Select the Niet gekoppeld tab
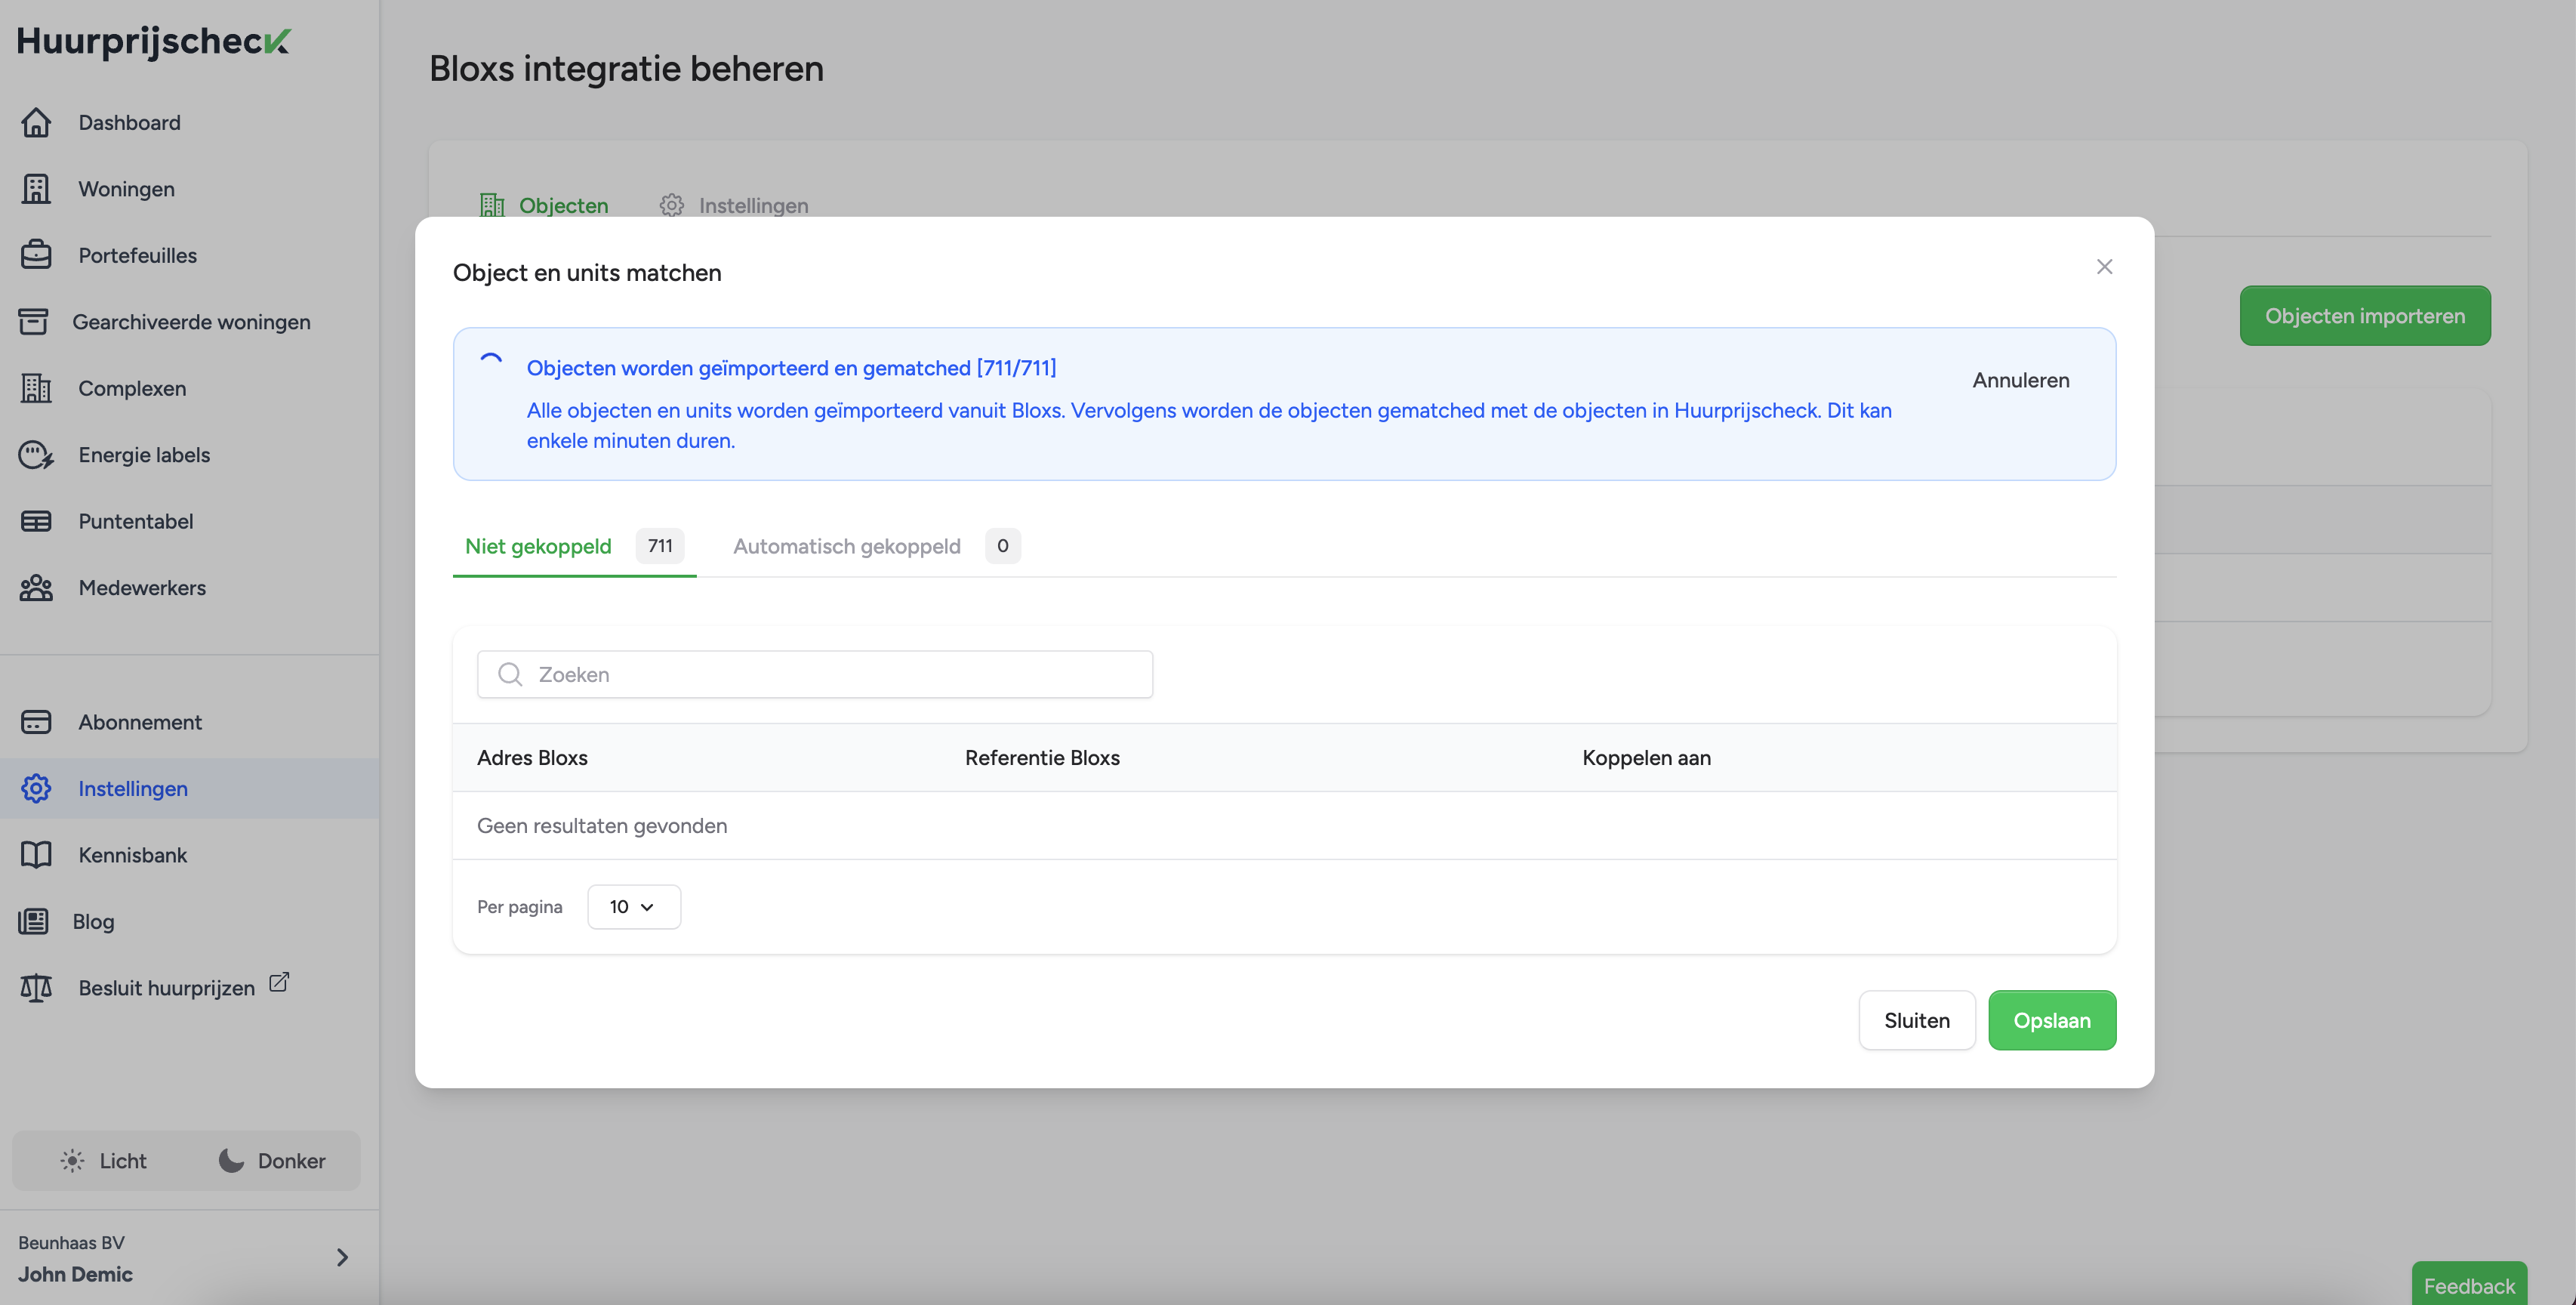Screen dimensions: 2576x1305 click(538, 546)
